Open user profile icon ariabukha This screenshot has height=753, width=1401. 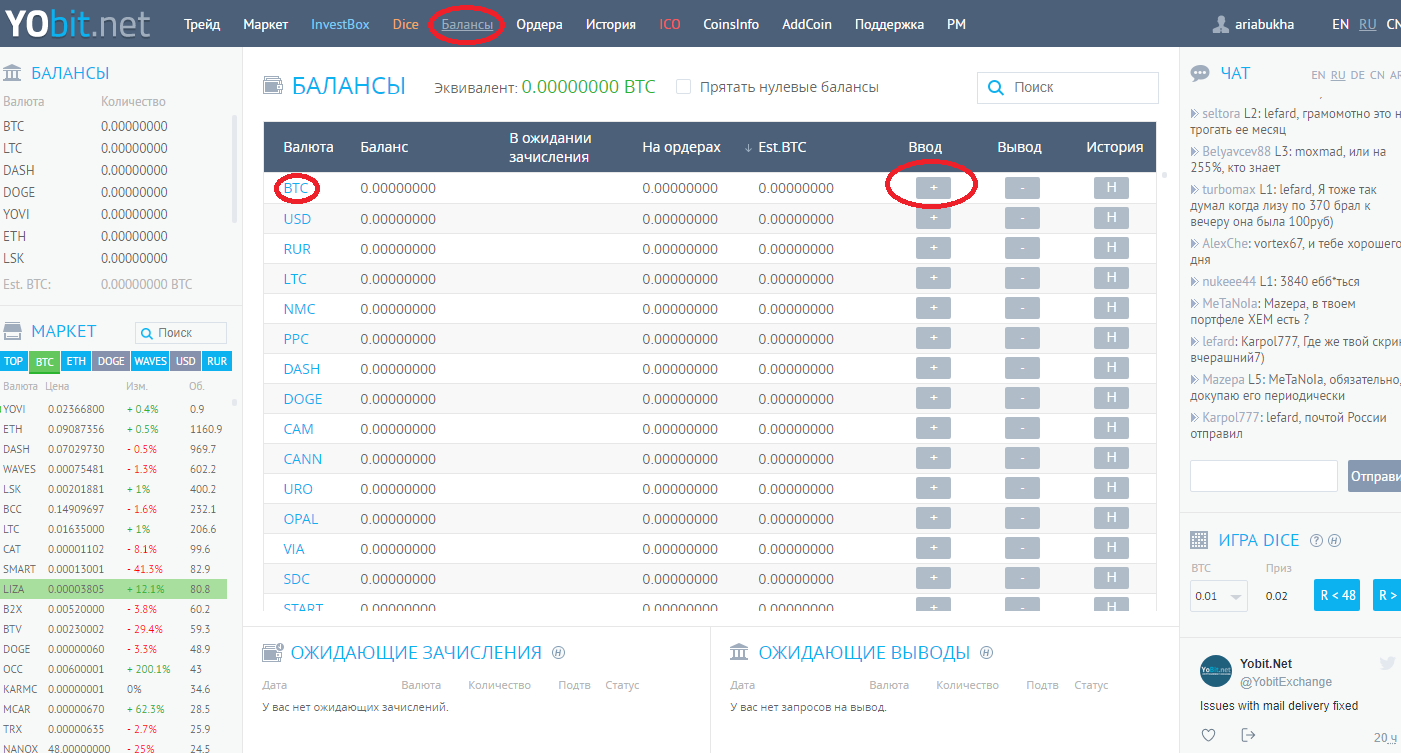pos(1221,24)
